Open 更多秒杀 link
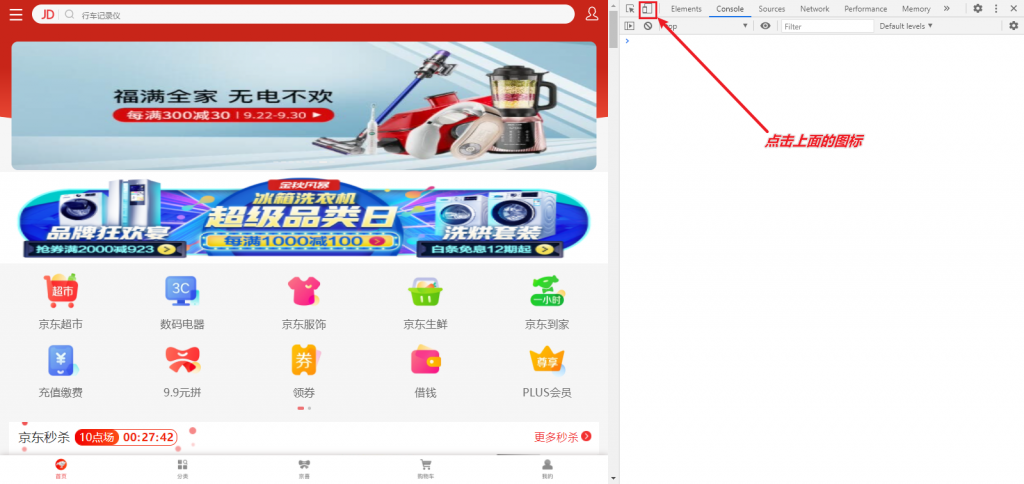The height and width of the screenshot is (484, 1024). [563, 437]
